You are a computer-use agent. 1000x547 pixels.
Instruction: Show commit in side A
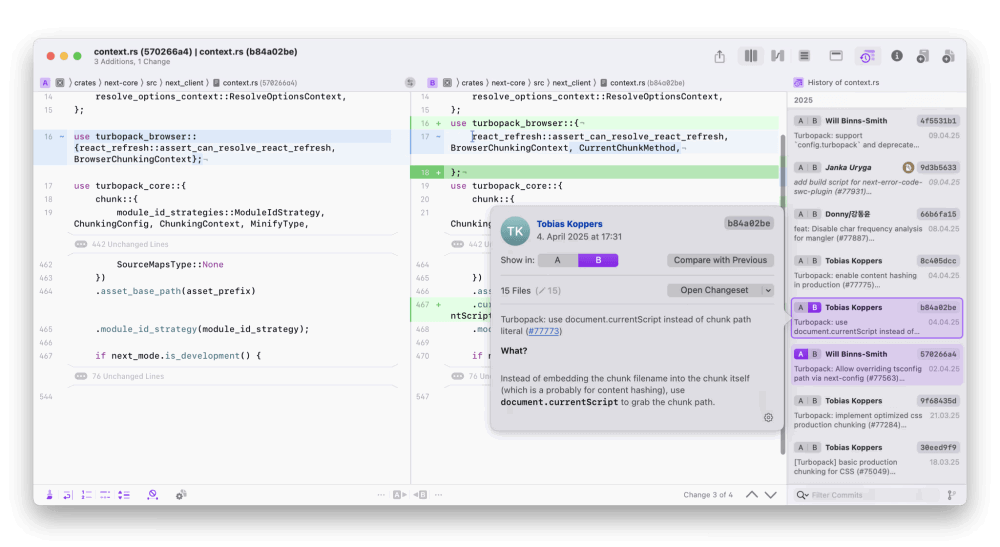coord(558,260)
